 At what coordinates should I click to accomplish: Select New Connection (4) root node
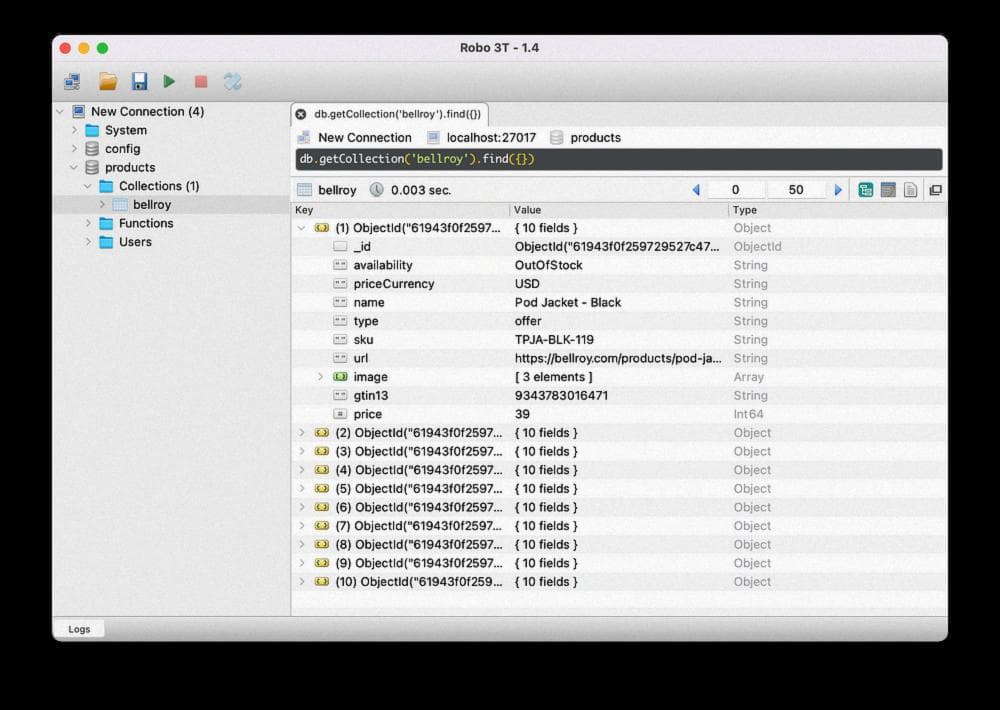pos(147,112)
